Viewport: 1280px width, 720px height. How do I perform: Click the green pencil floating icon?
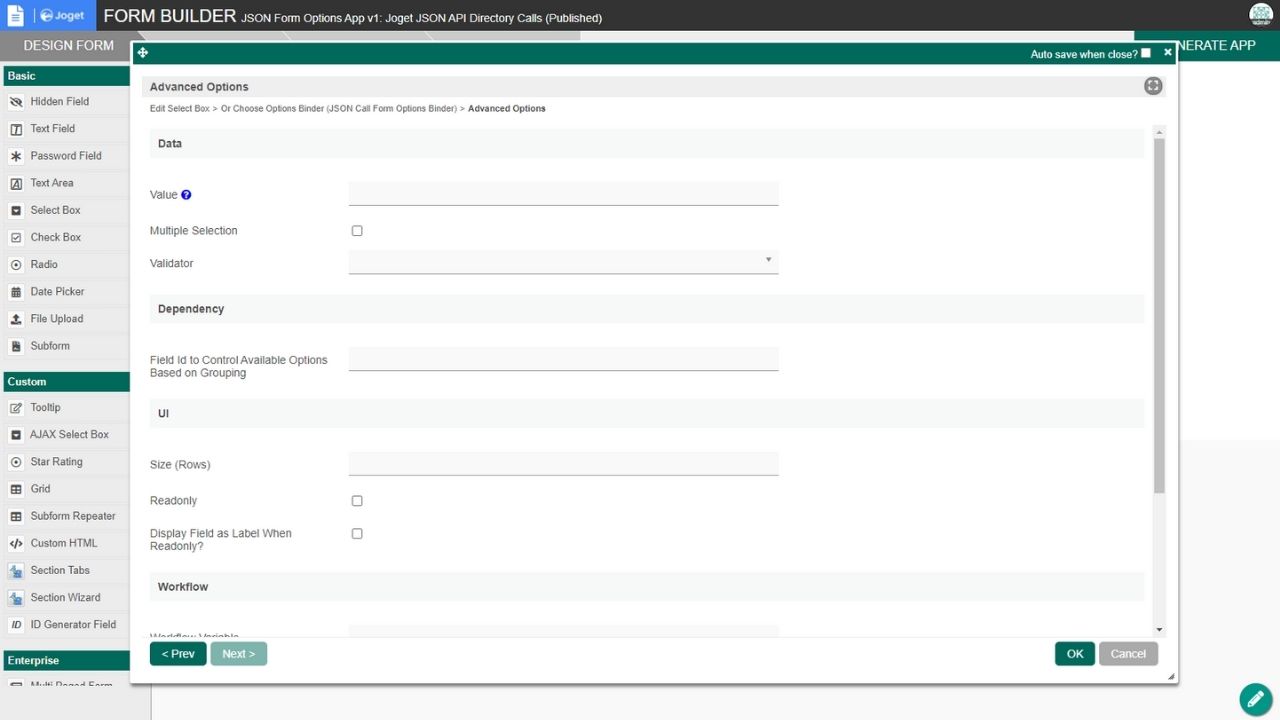tap(1255, 699)
